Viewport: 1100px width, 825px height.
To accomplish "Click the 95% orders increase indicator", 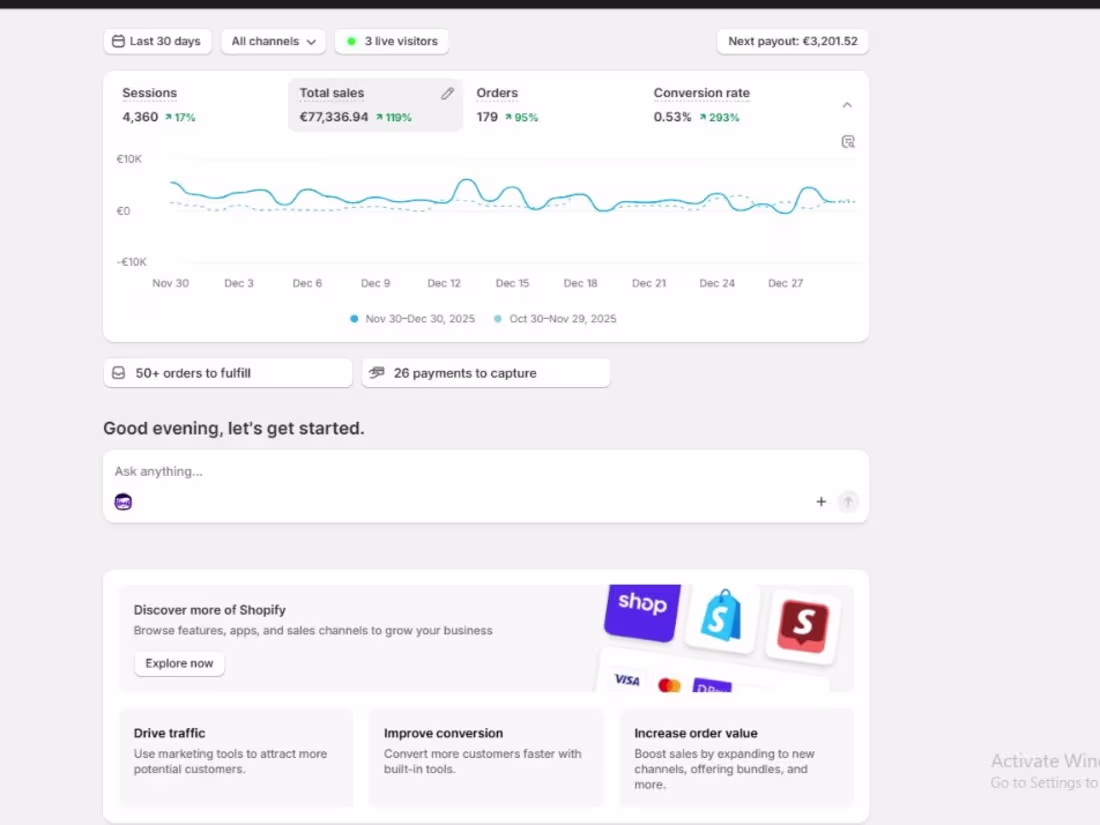I will coord(521,118).
